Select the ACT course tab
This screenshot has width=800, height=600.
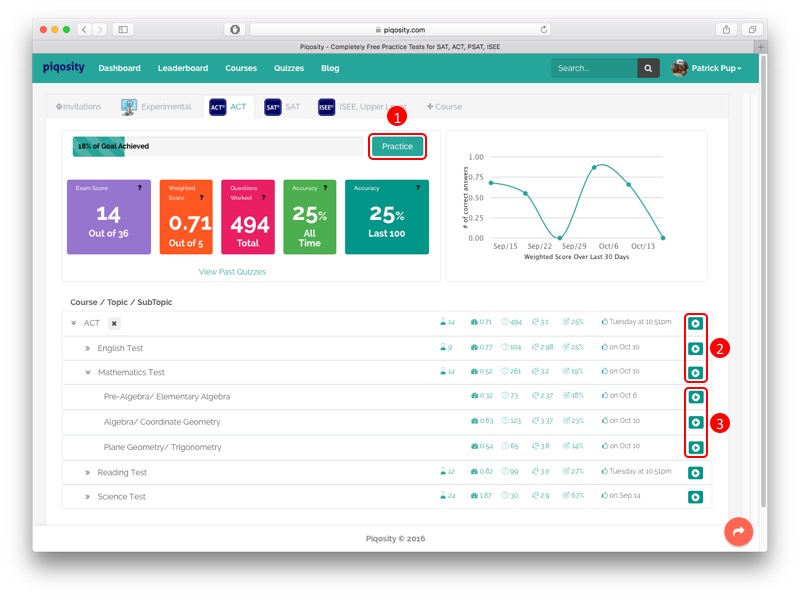228,107
